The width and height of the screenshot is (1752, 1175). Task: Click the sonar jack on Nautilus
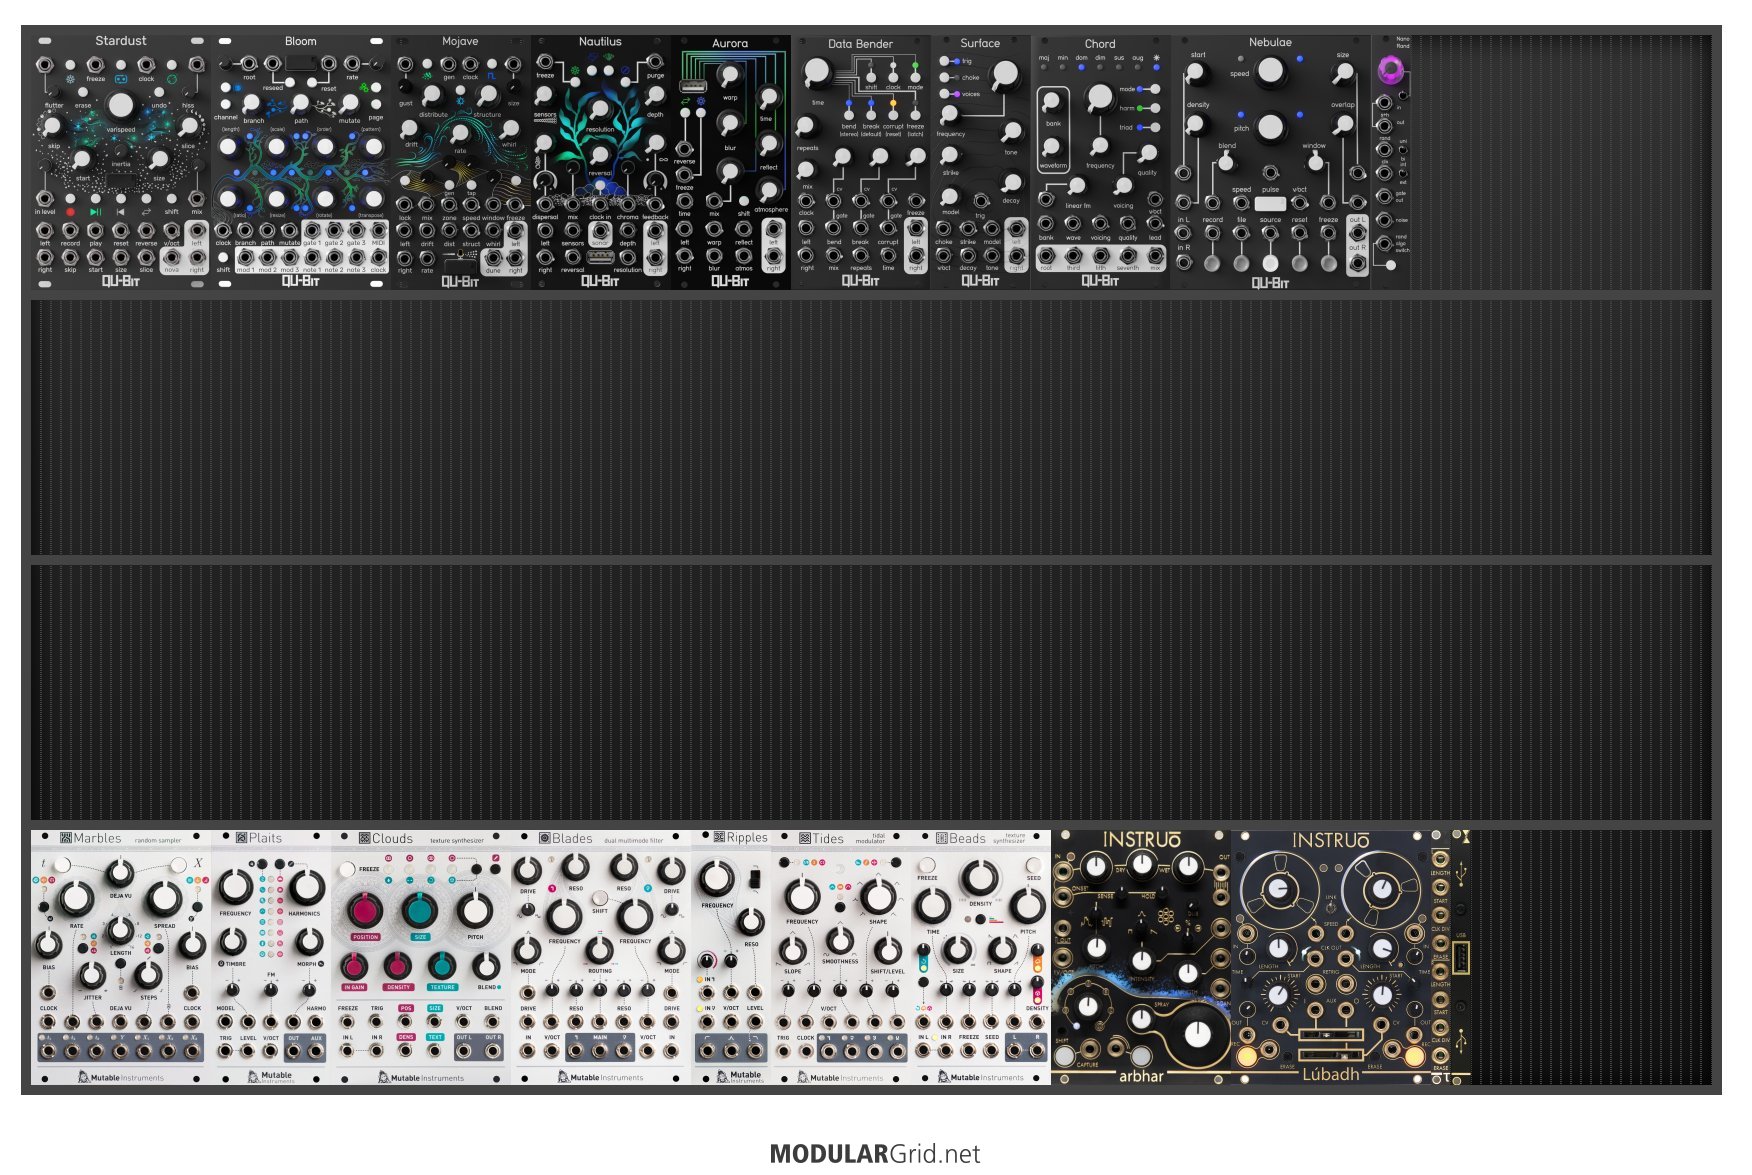click(x=600, y=231)
